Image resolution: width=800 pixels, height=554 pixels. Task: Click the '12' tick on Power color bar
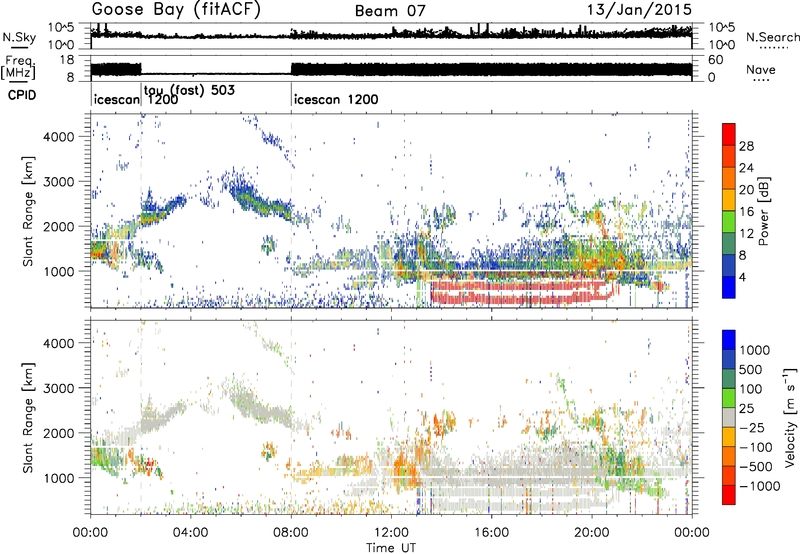746,234
